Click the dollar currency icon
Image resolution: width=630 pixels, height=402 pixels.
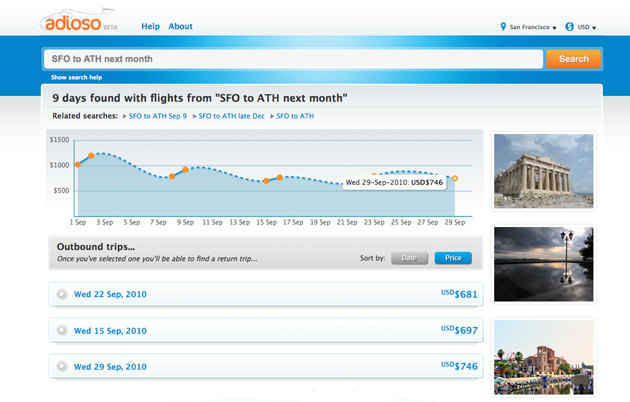coord(569,27)
